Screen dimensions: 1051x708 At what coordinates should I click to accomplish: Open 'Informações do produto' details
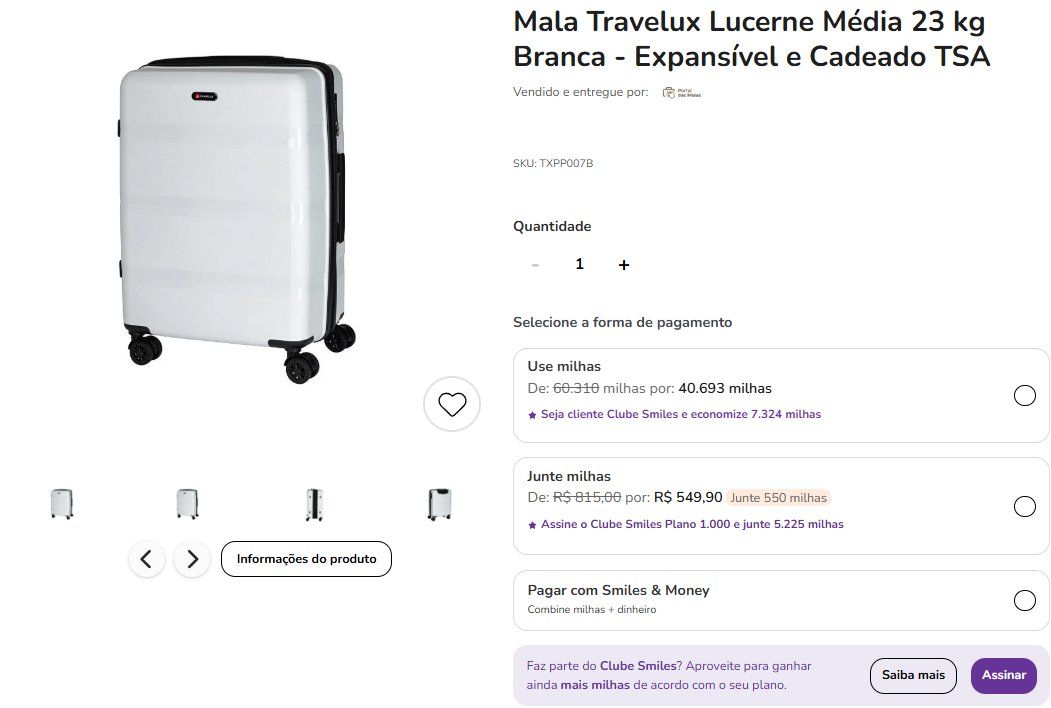[306, 559]
